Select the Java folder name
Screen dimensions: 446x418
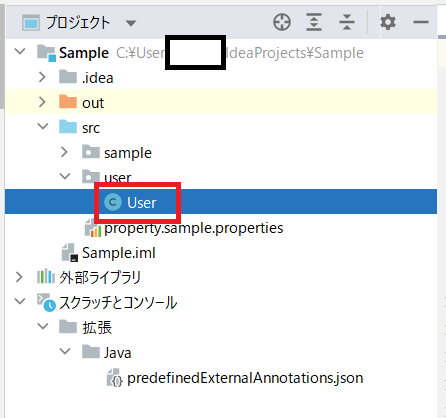tap(117, 353)
